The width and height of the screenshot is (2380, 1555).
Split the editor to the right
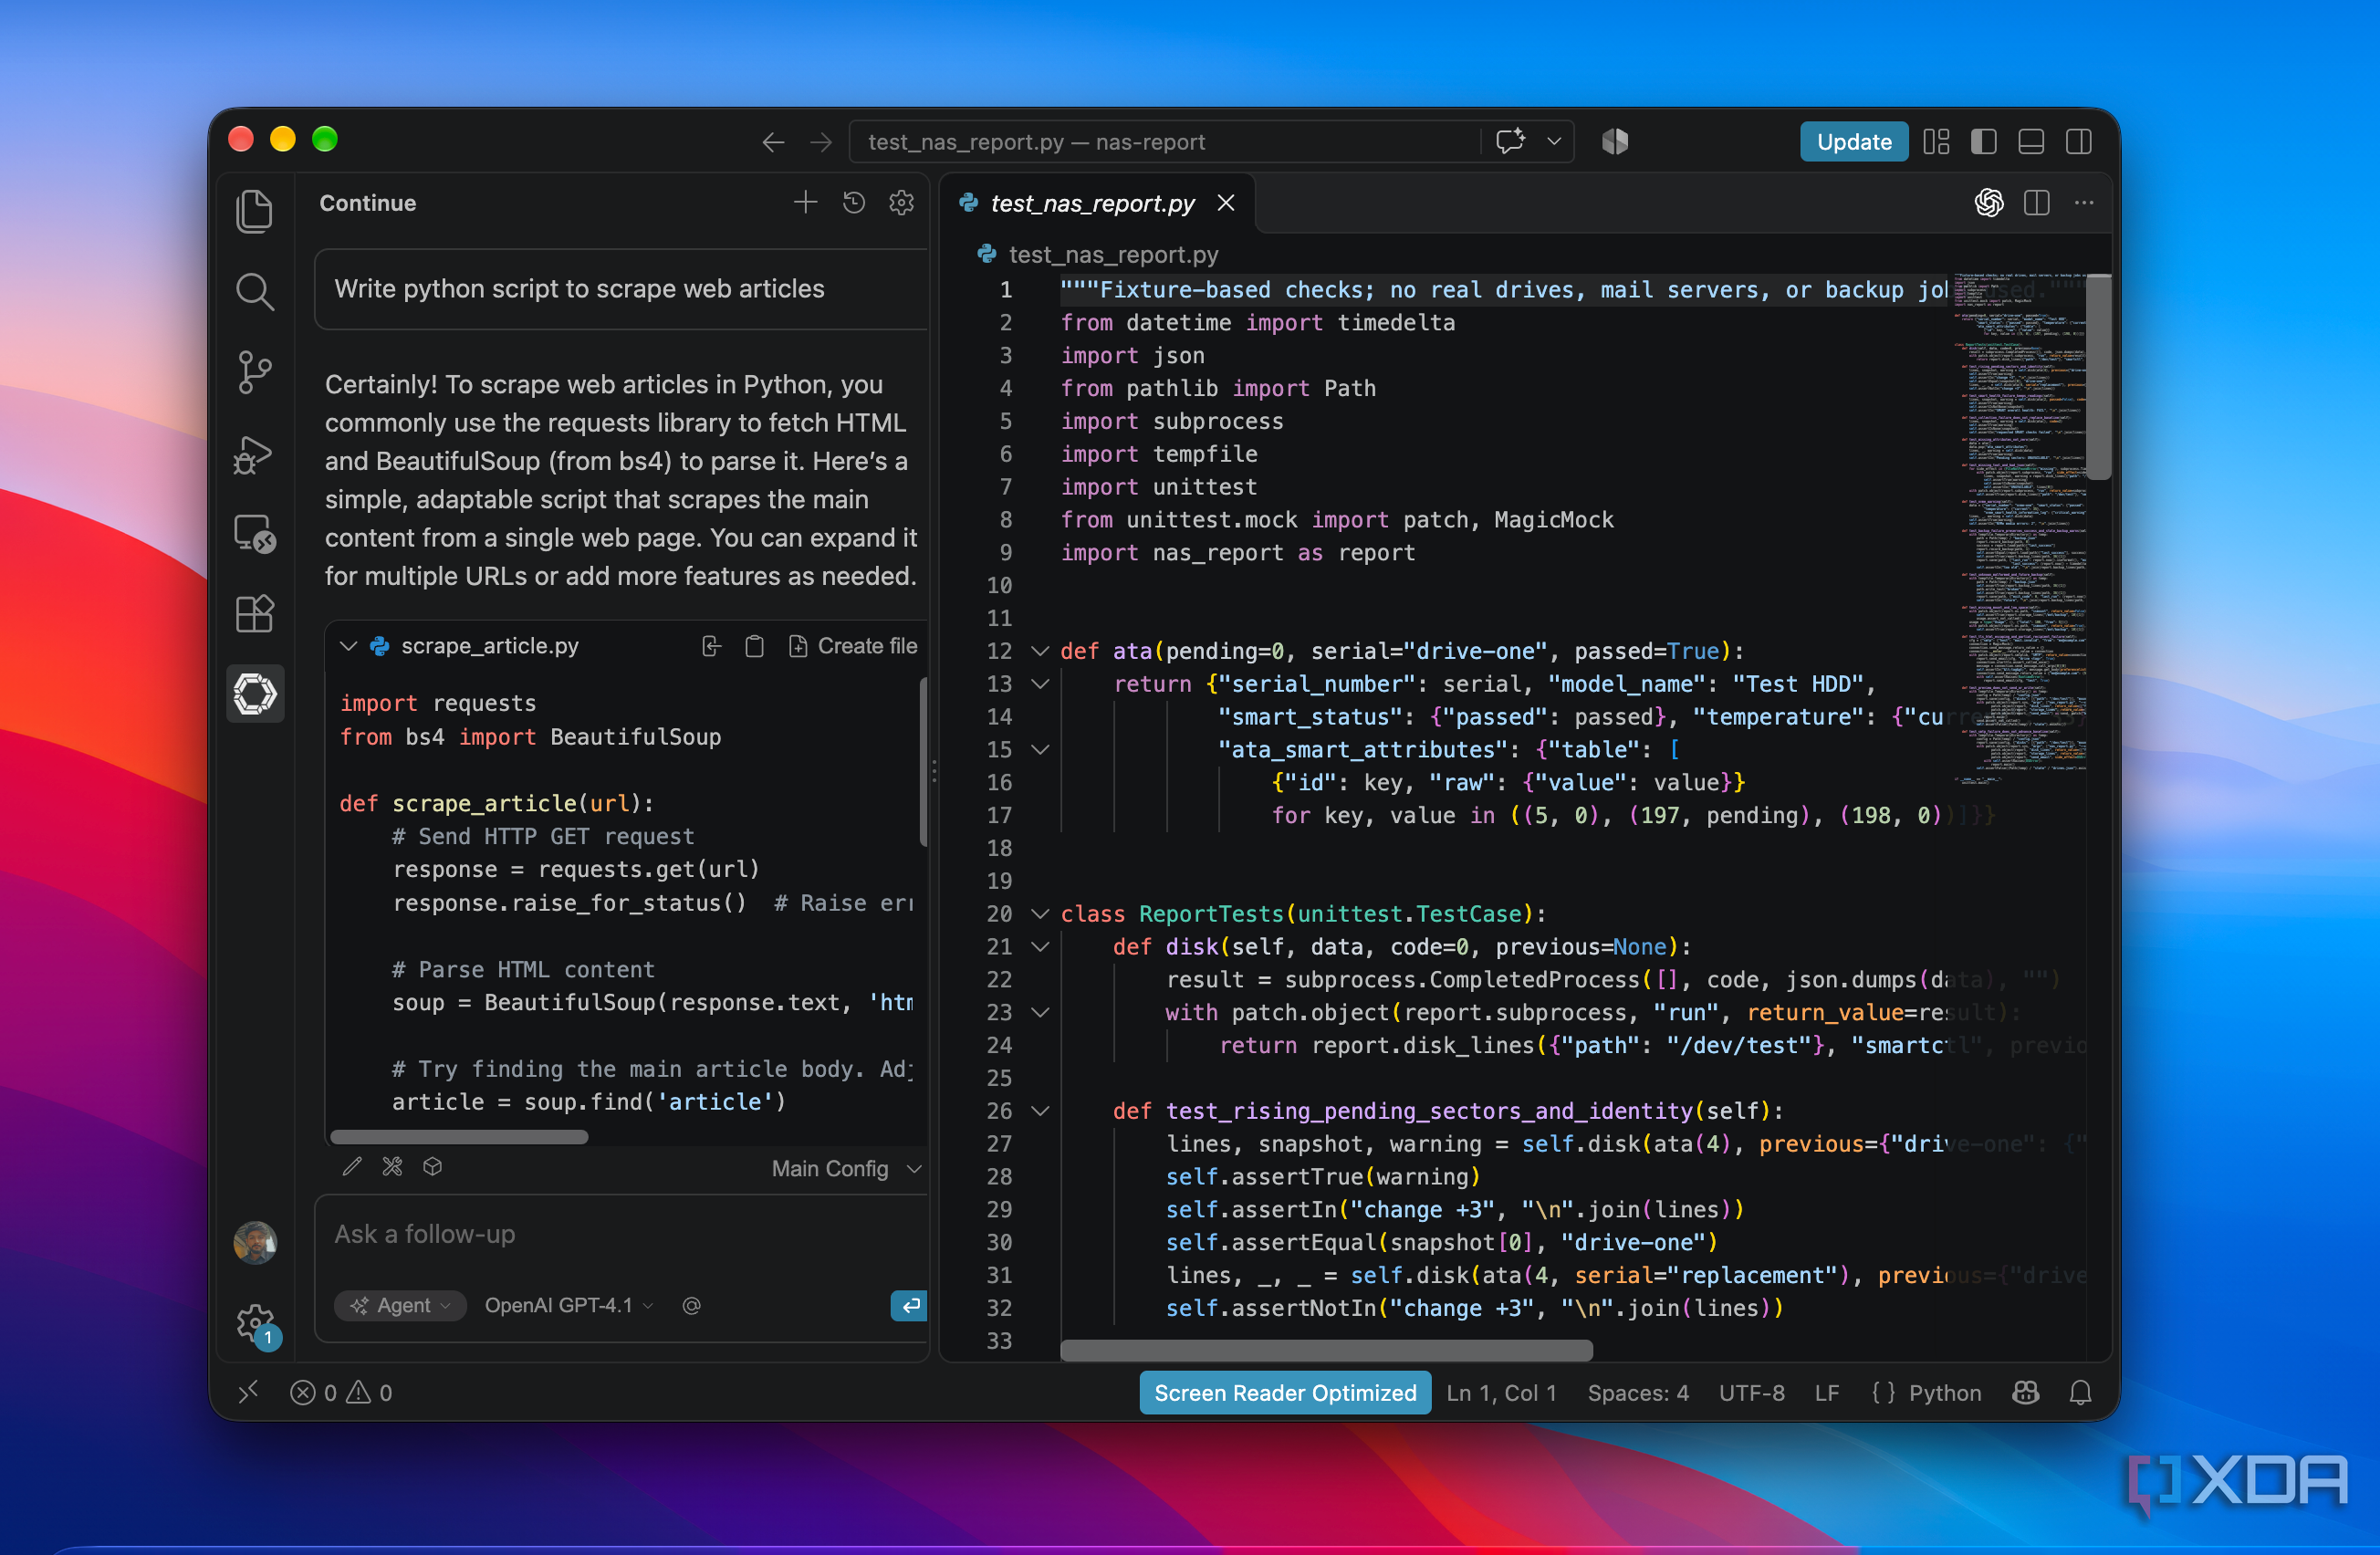point(2037,203)
